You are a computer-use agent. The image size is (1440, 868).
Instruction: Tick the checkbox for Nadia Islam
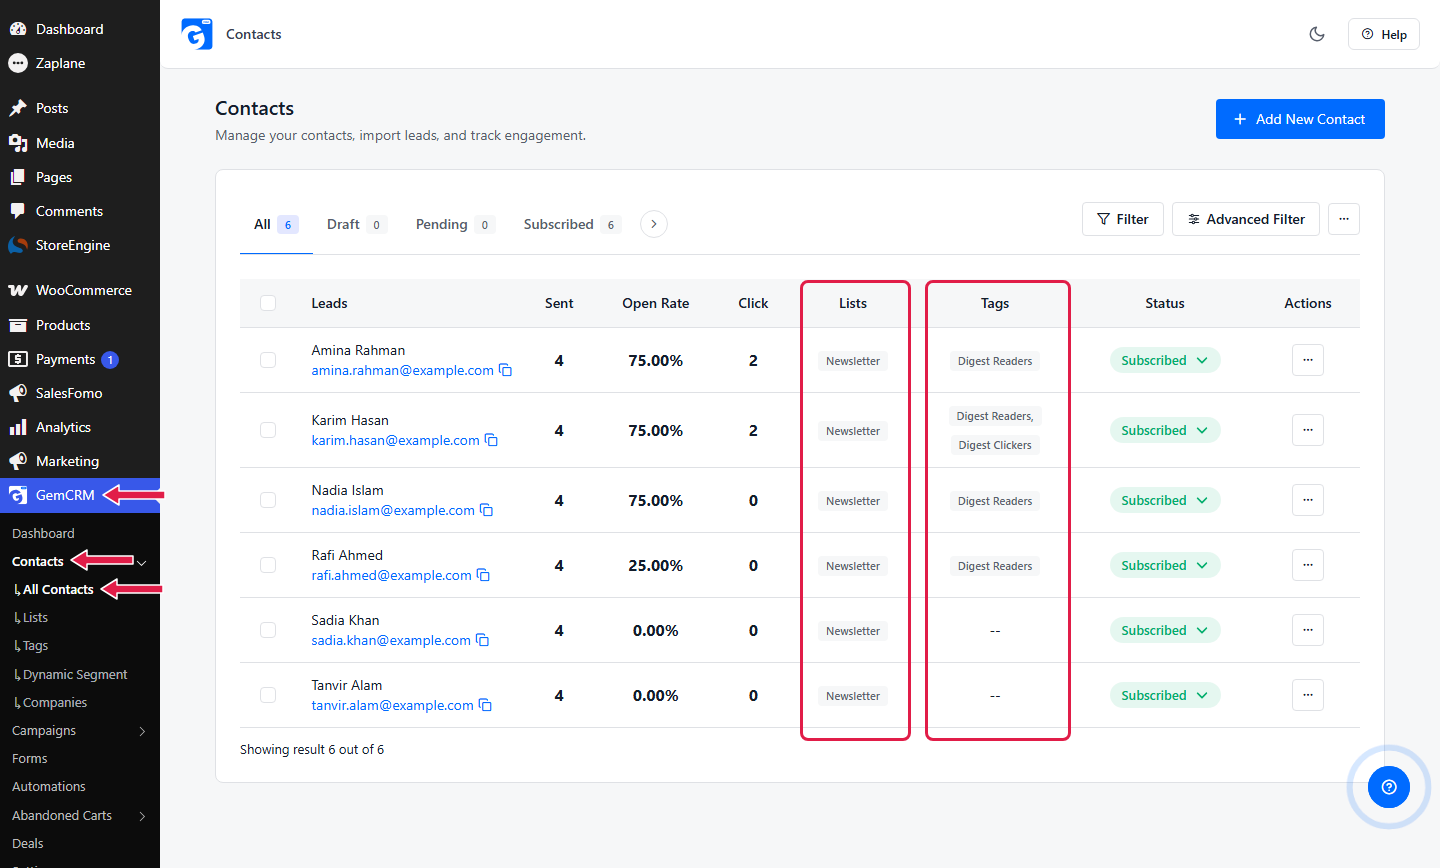268,500
